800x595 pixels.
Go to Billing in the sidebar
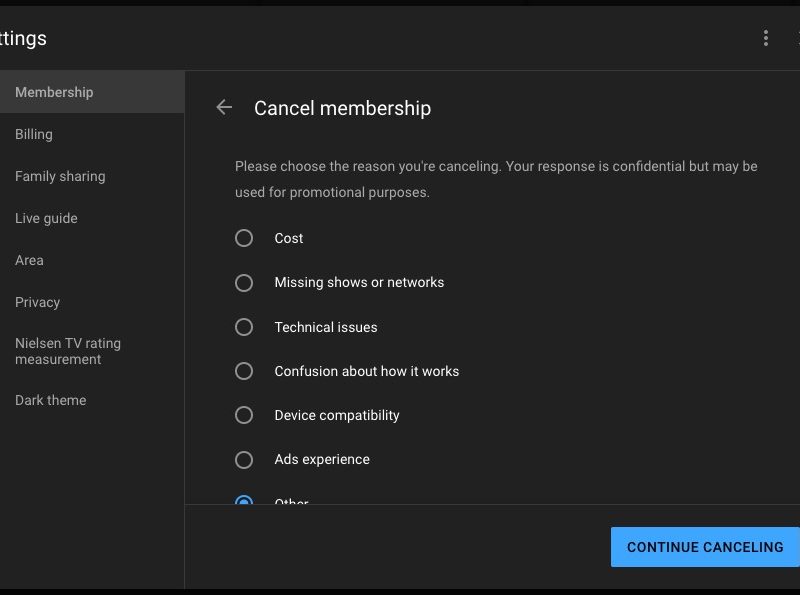[34, 134]
